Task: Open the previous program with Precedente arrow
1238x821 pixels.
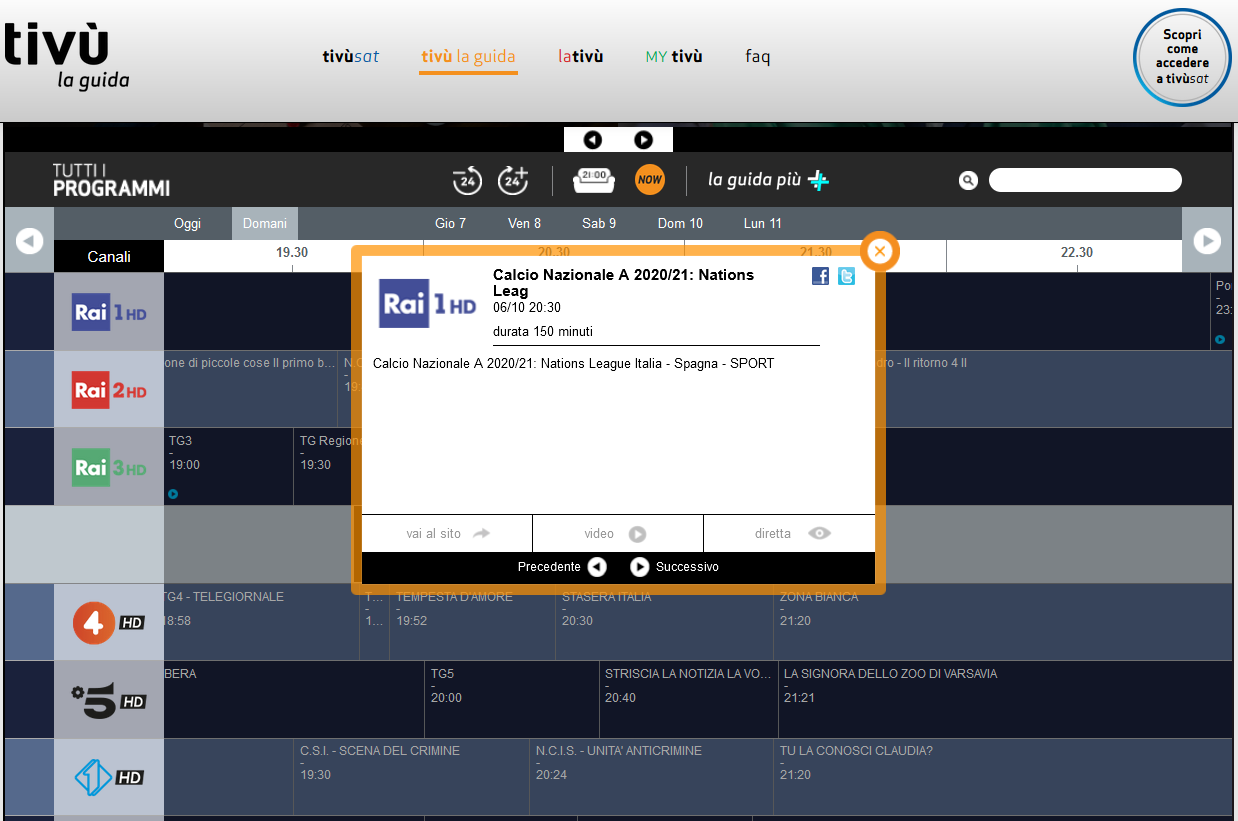Action: (597, 567)
